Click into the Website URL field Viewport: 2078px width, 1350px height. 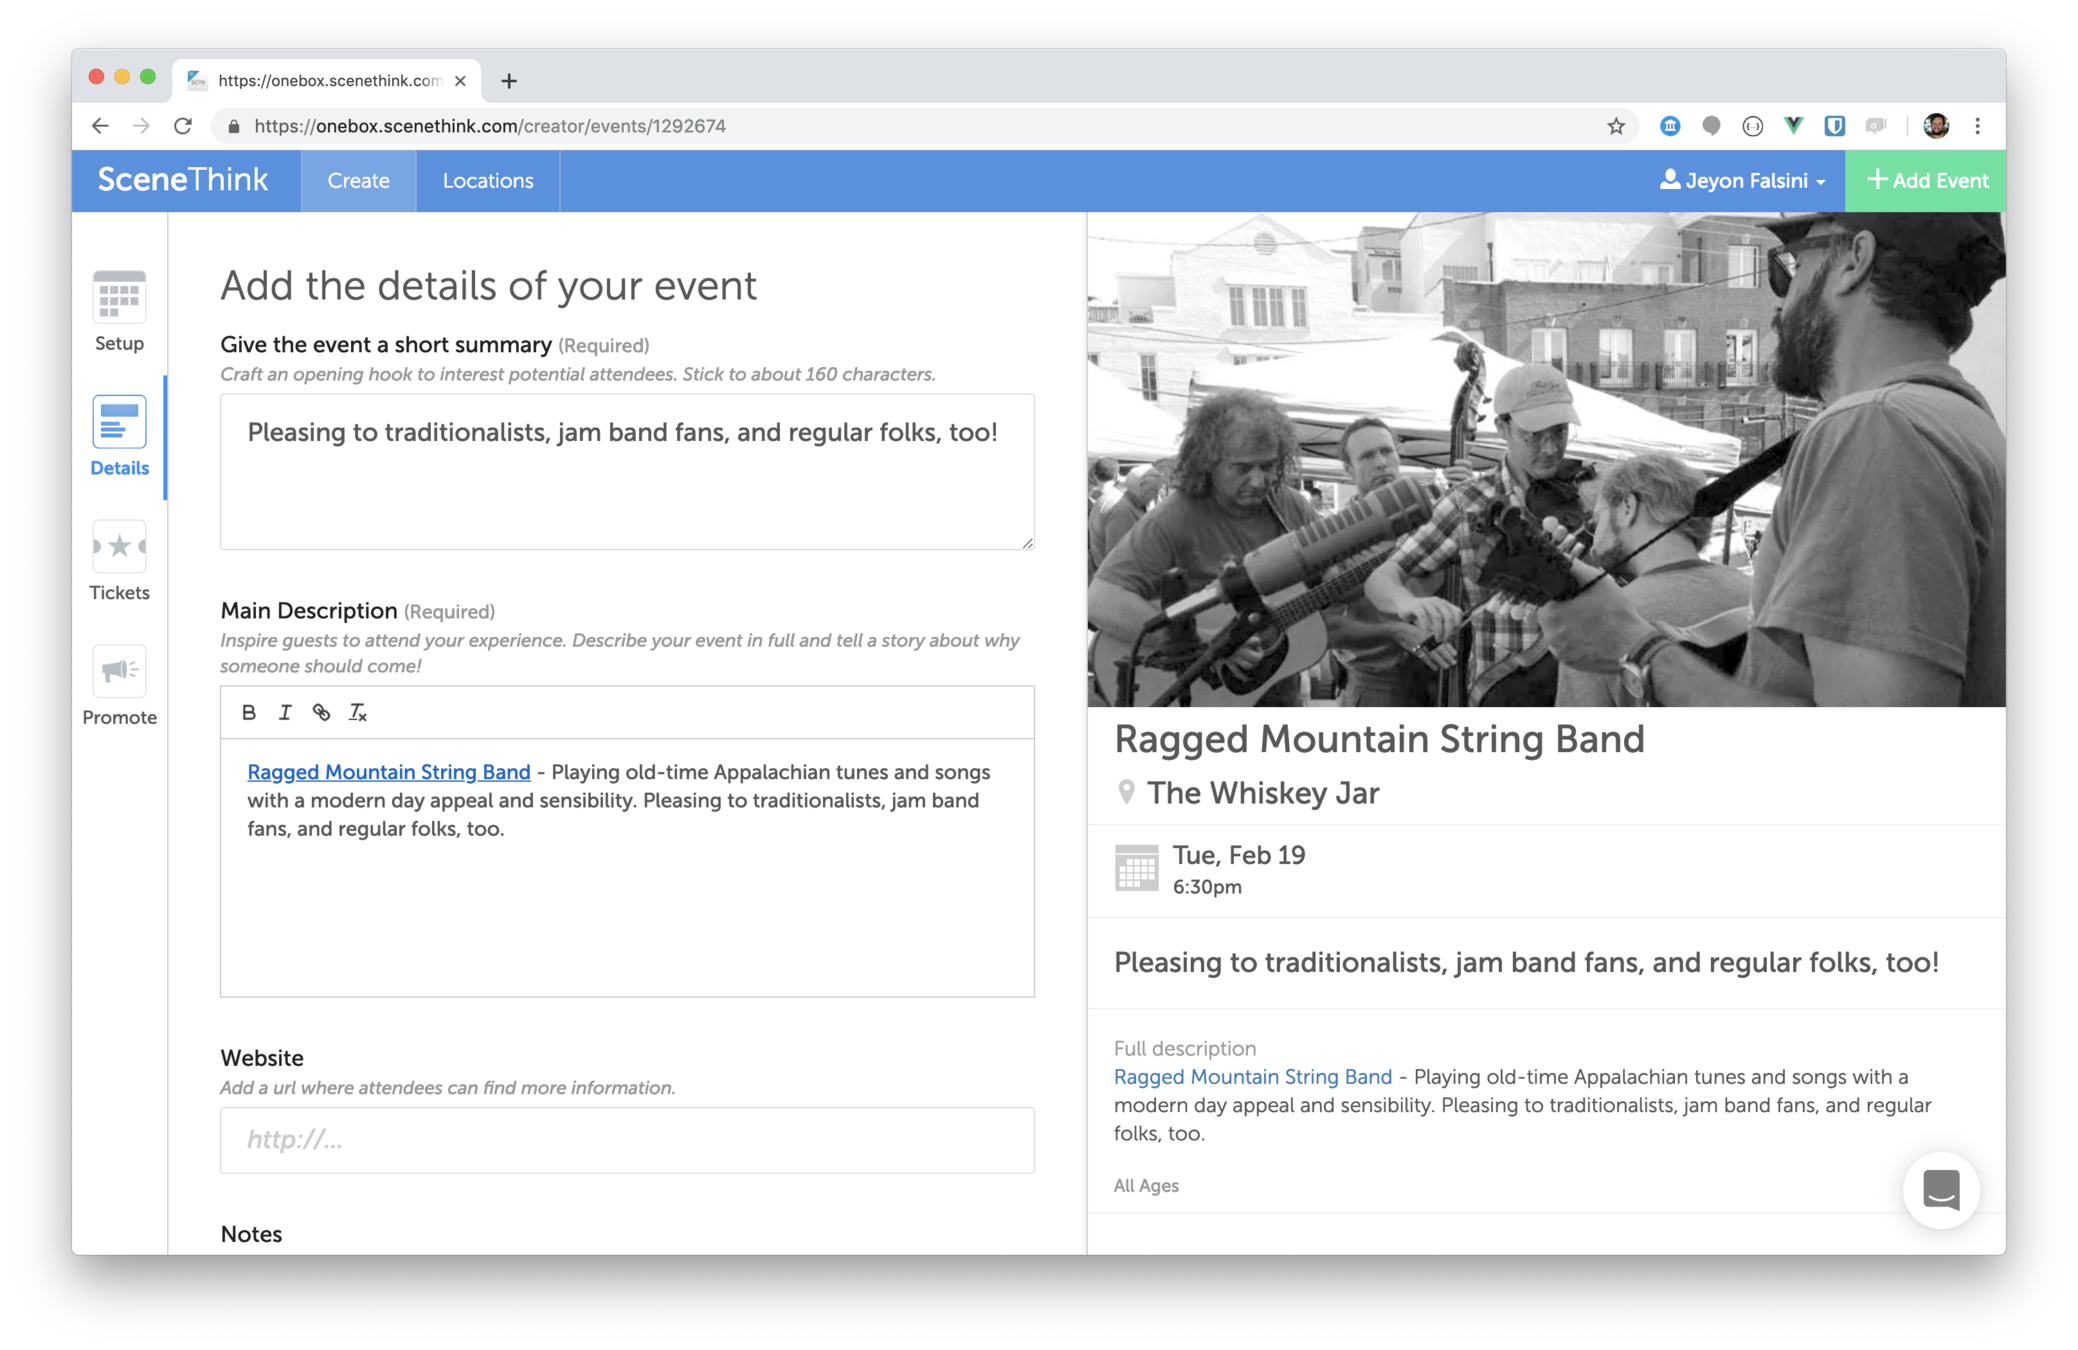tap(627, 1140)
